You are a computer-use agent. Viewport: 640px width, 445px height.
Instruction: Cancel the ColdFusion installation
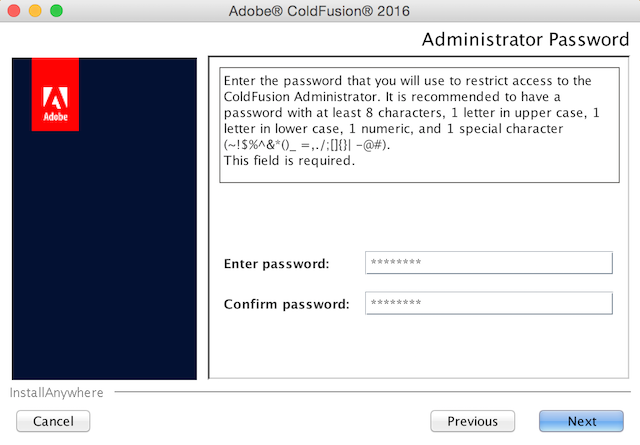click(53, 421)
